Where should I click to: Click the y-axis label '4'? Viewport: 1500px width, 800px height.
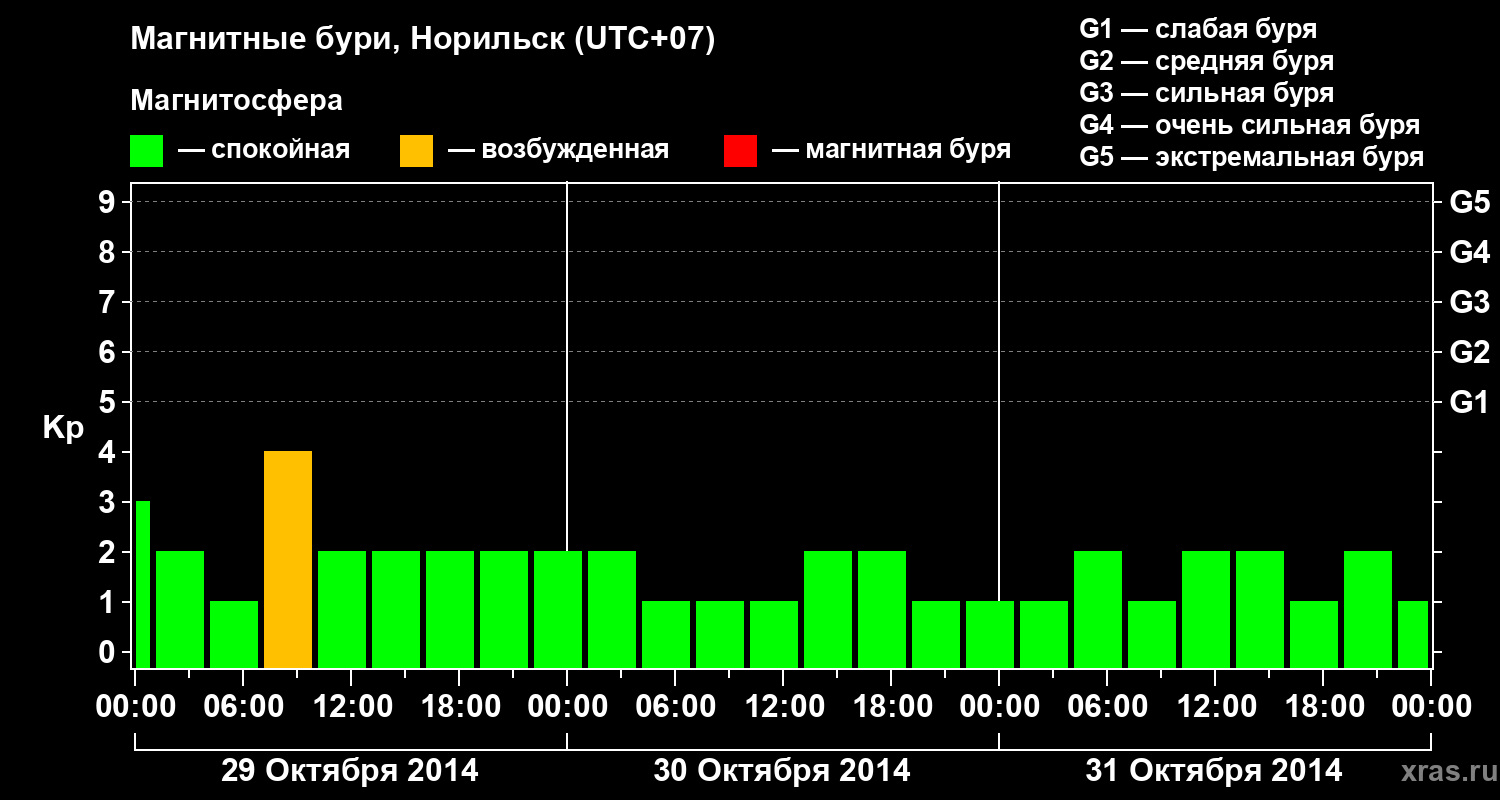(x=109, y=452)
